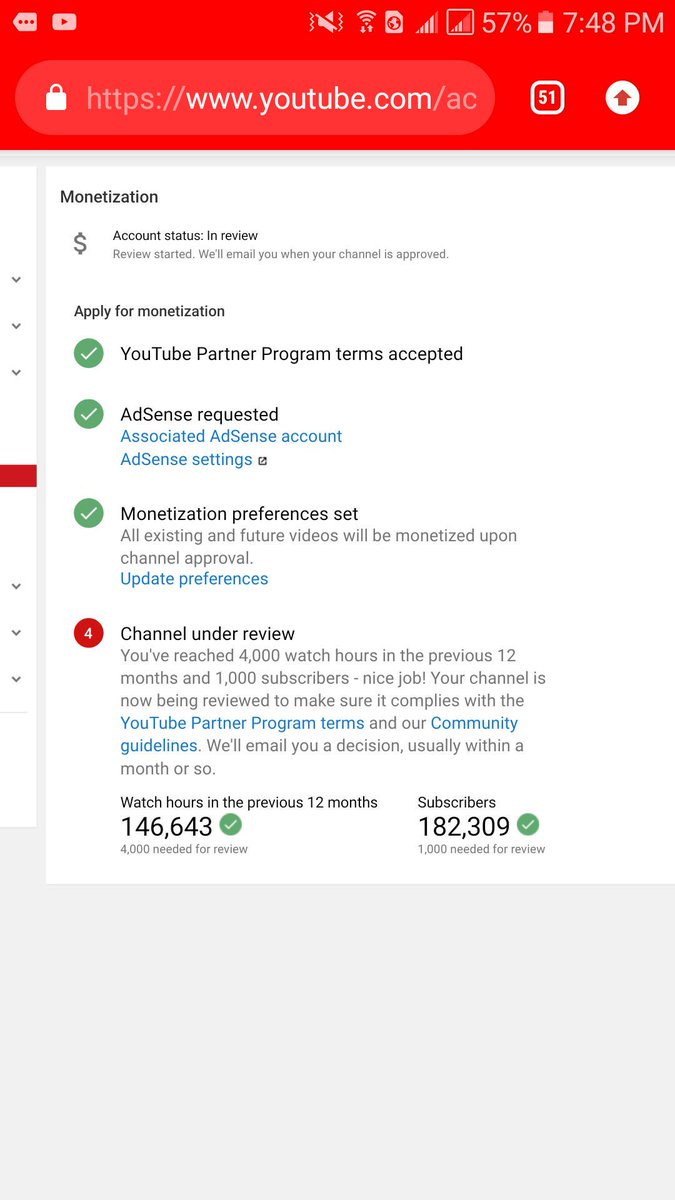
Task: Tap the vibrate mode status icon
Action: pyautogui.click(x=326, y=22)
